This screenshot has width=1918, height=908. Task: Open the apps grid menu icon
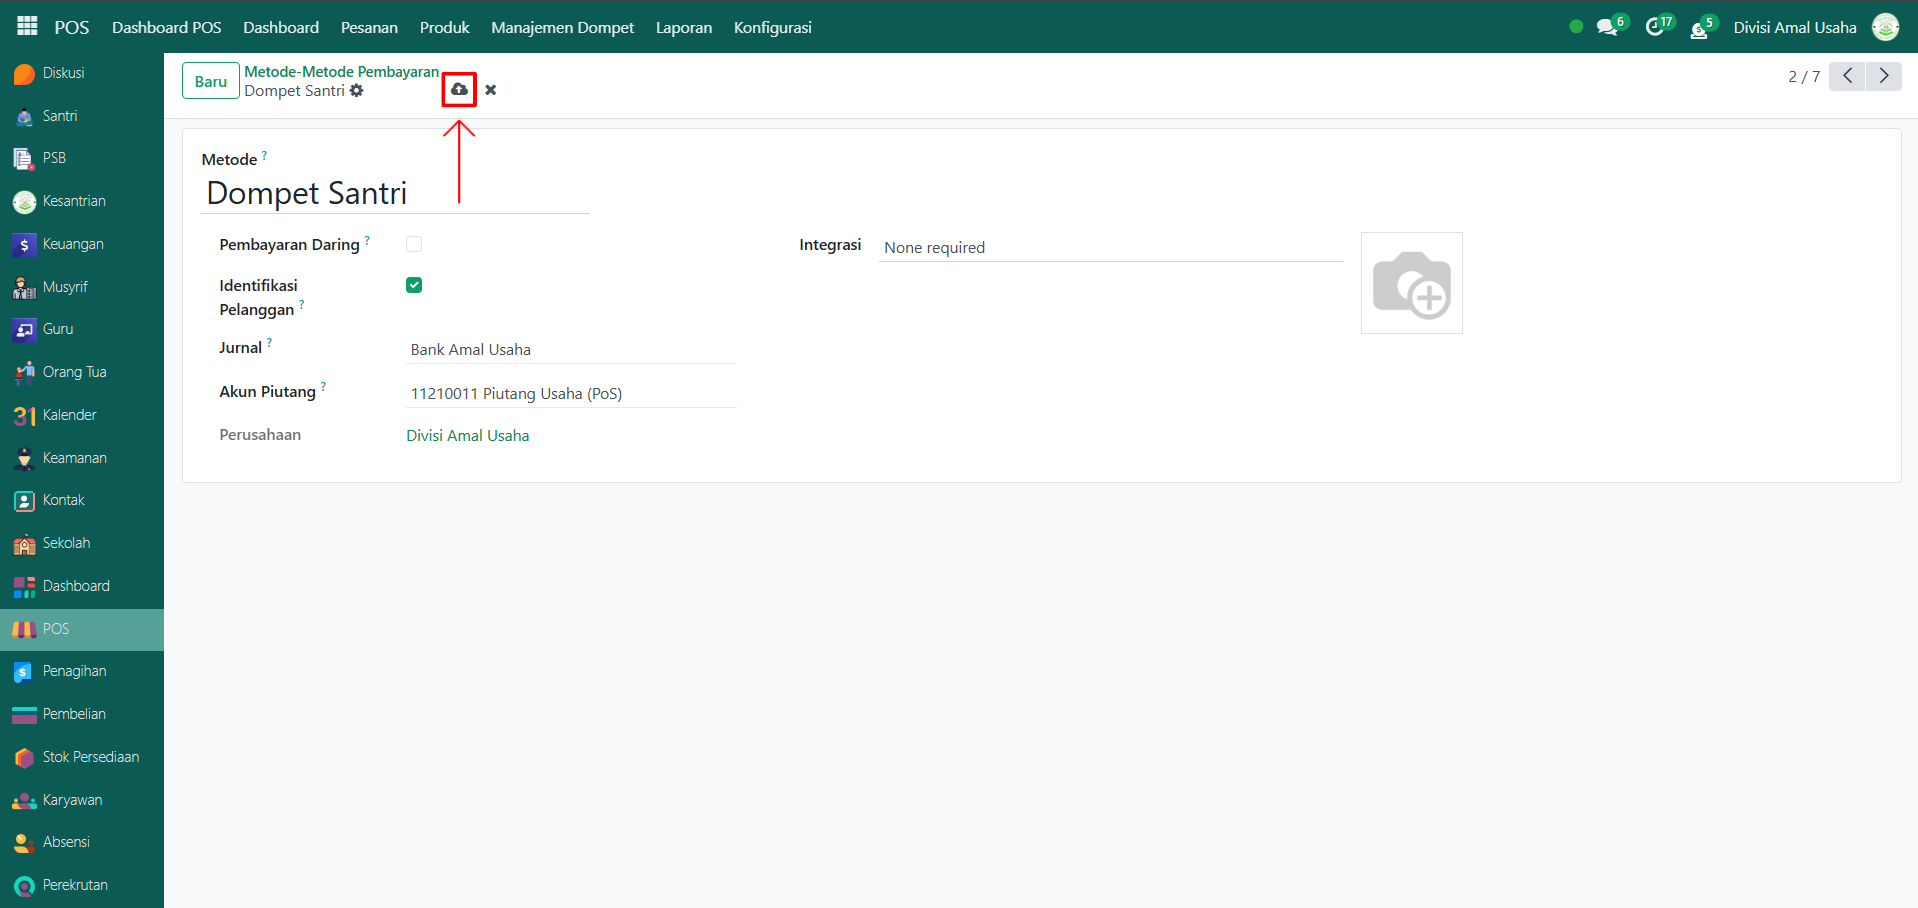click(x=27, y=27)
